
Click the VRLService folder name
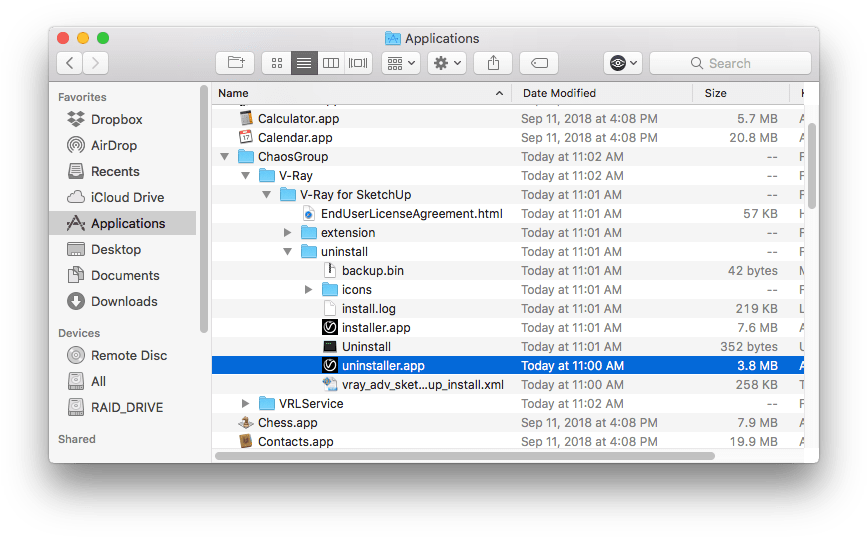(311, 404)
